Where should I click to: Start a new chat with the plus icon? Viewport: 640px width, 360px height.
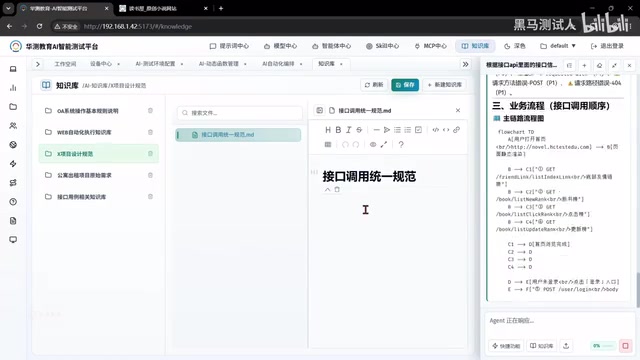point(584,65)
